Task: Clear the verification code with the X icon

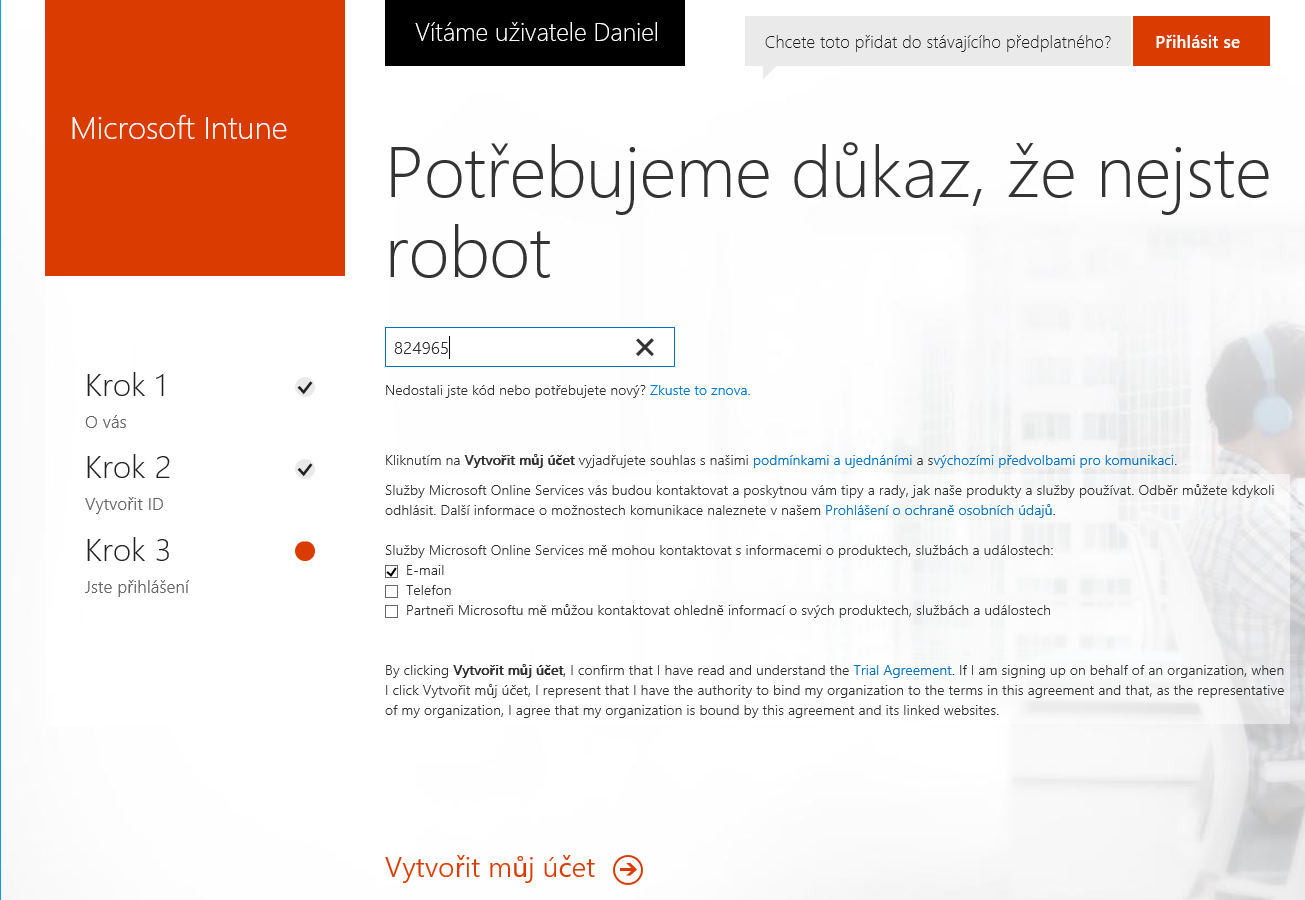Action: (x=645, y=347)
